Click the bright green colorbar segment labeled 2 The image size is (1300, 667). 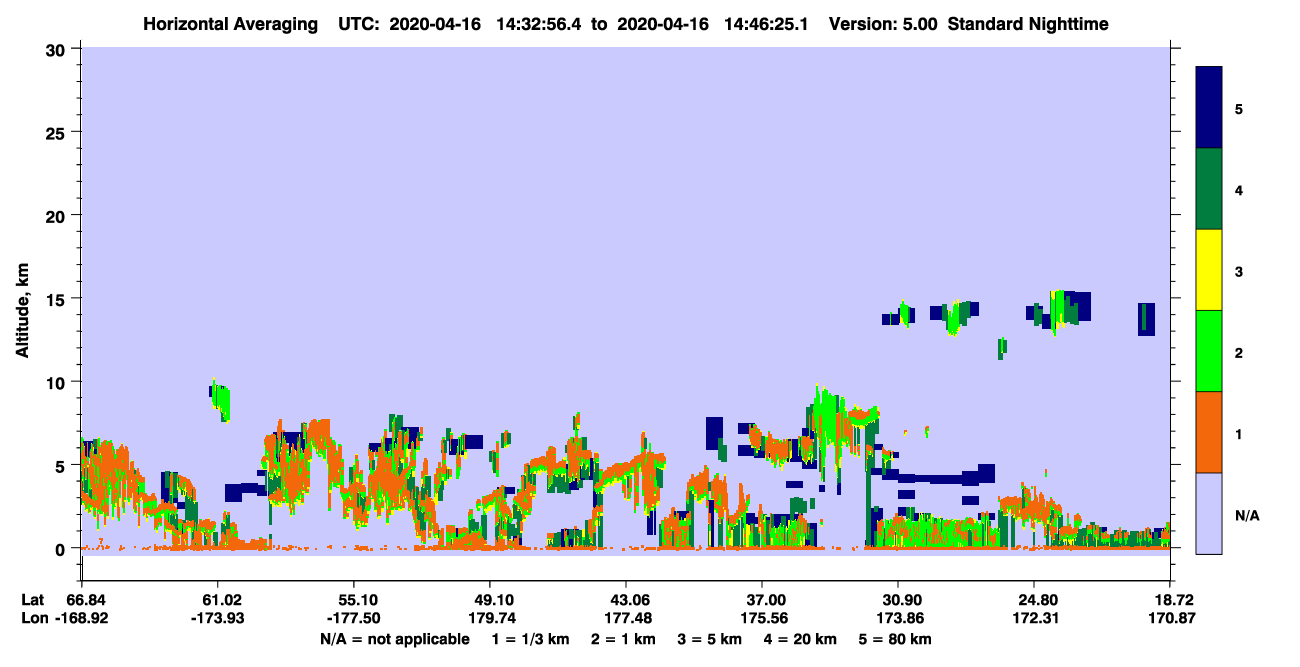pos(1209,350)
